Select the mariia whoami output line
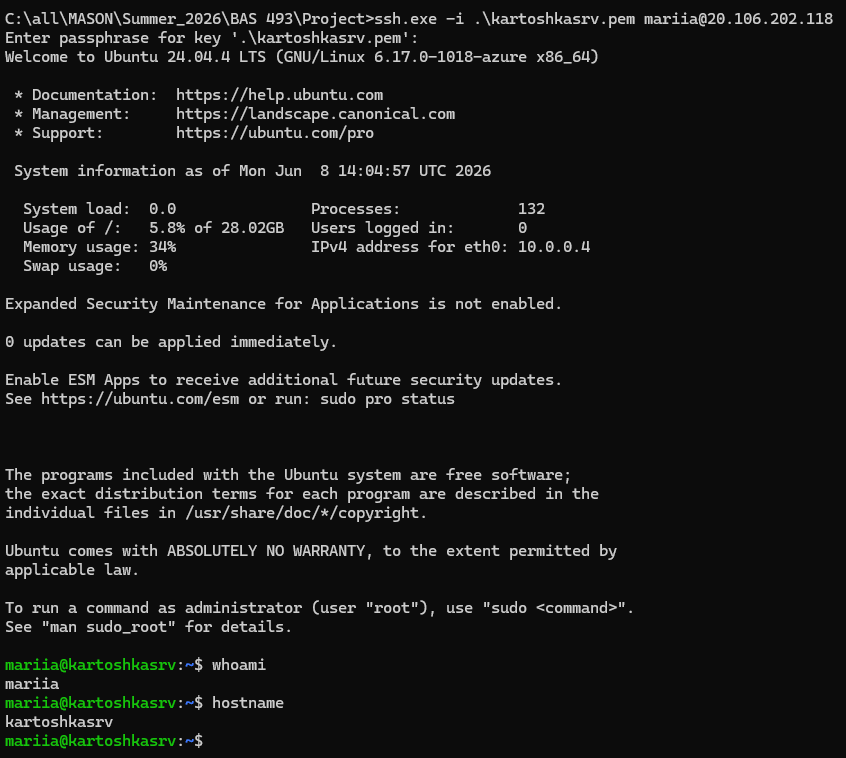This screenshot has height=758, width=846. click(32, 684)
